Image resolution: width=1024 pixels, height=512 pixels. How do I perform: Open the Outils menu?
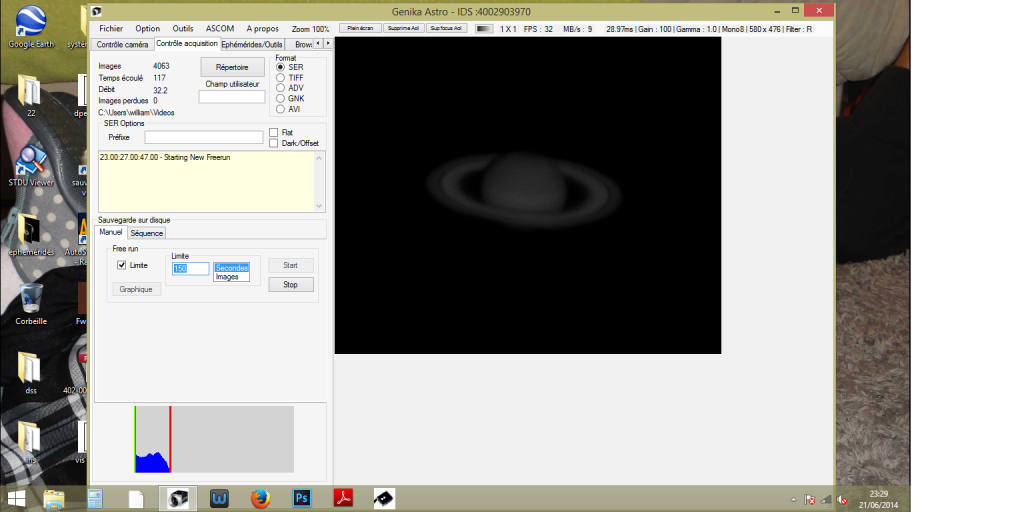pos(183,29)
